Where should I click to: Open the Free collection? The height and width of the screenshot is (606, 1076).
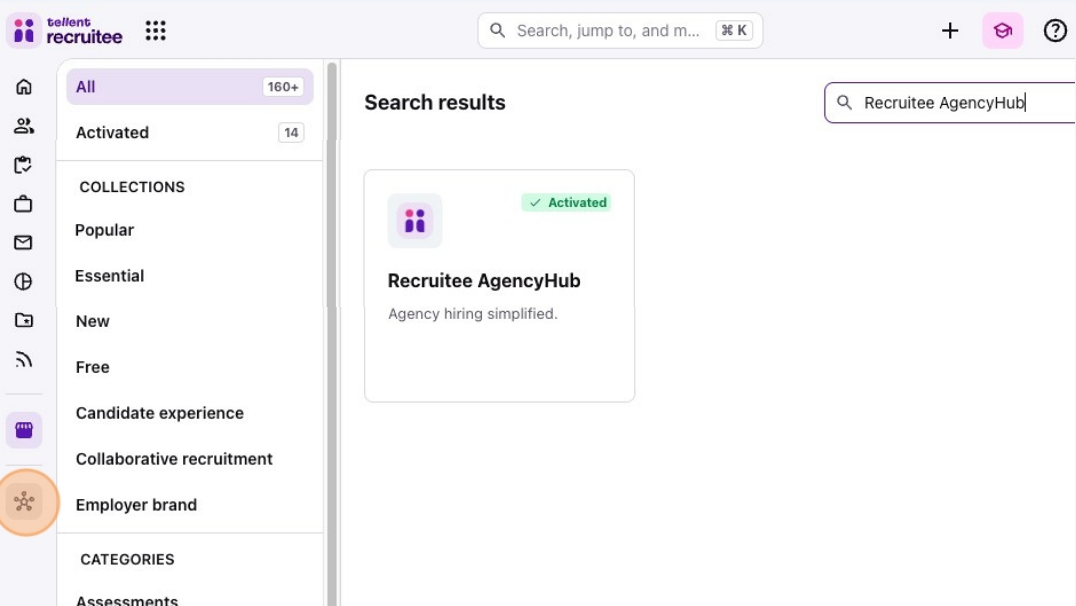coord(93,367)
